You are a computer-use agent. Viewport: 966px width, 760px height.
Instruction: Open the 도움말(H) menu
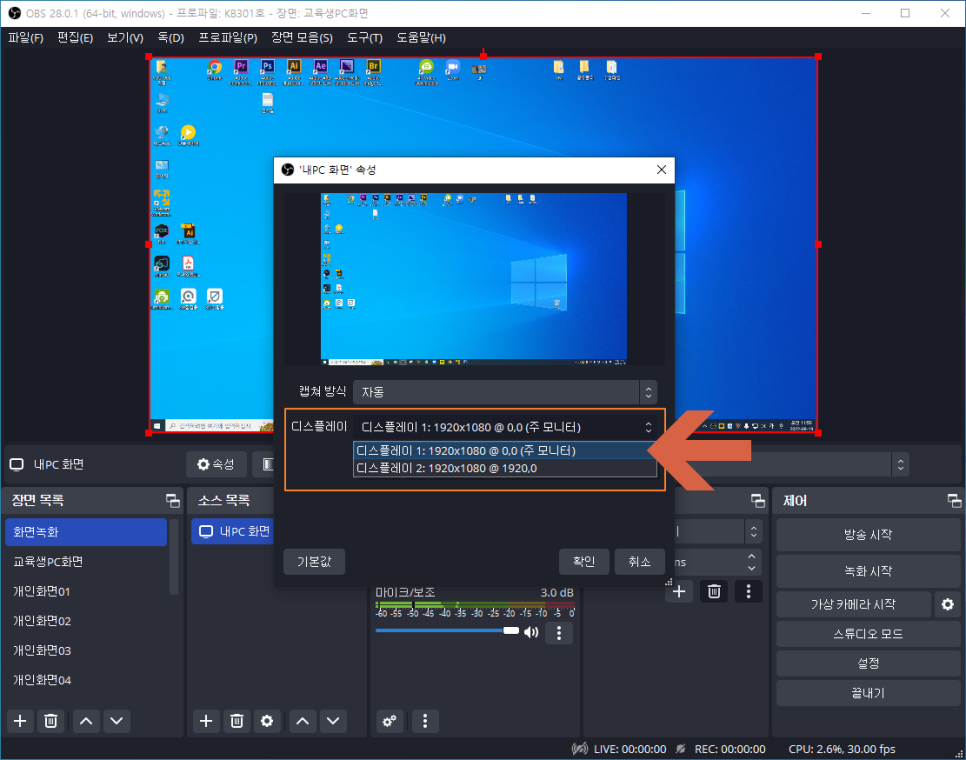coord(421,38)
